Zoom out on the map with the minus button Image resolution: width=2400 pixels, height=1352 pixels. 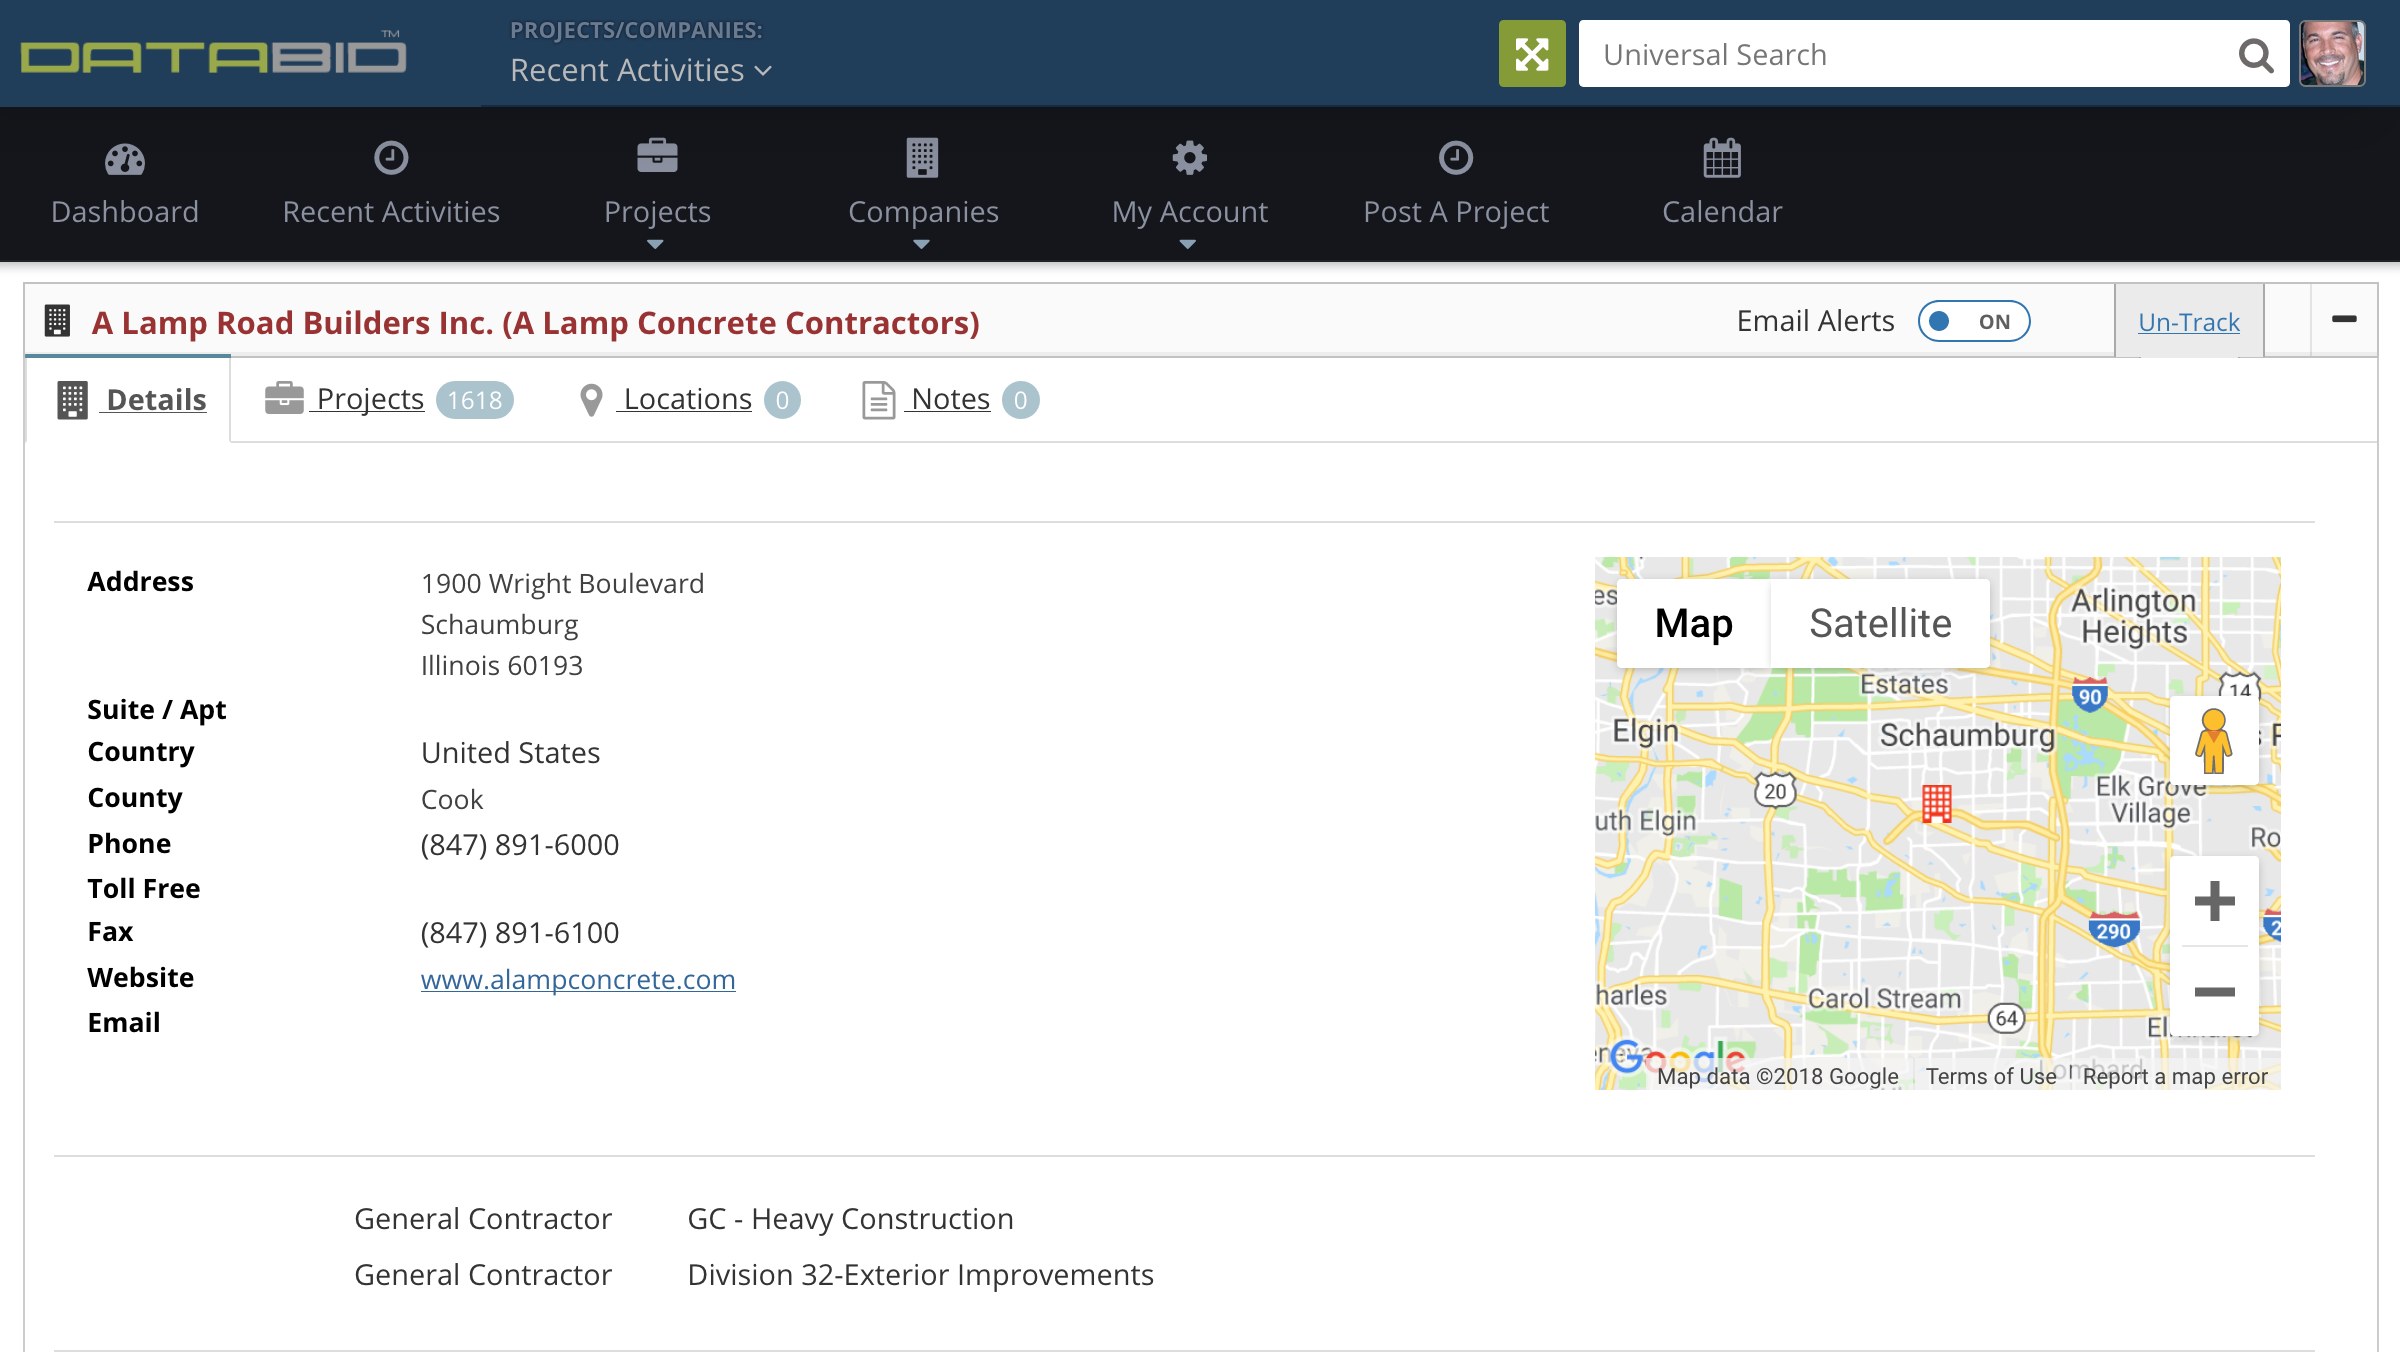[2214, 991]
